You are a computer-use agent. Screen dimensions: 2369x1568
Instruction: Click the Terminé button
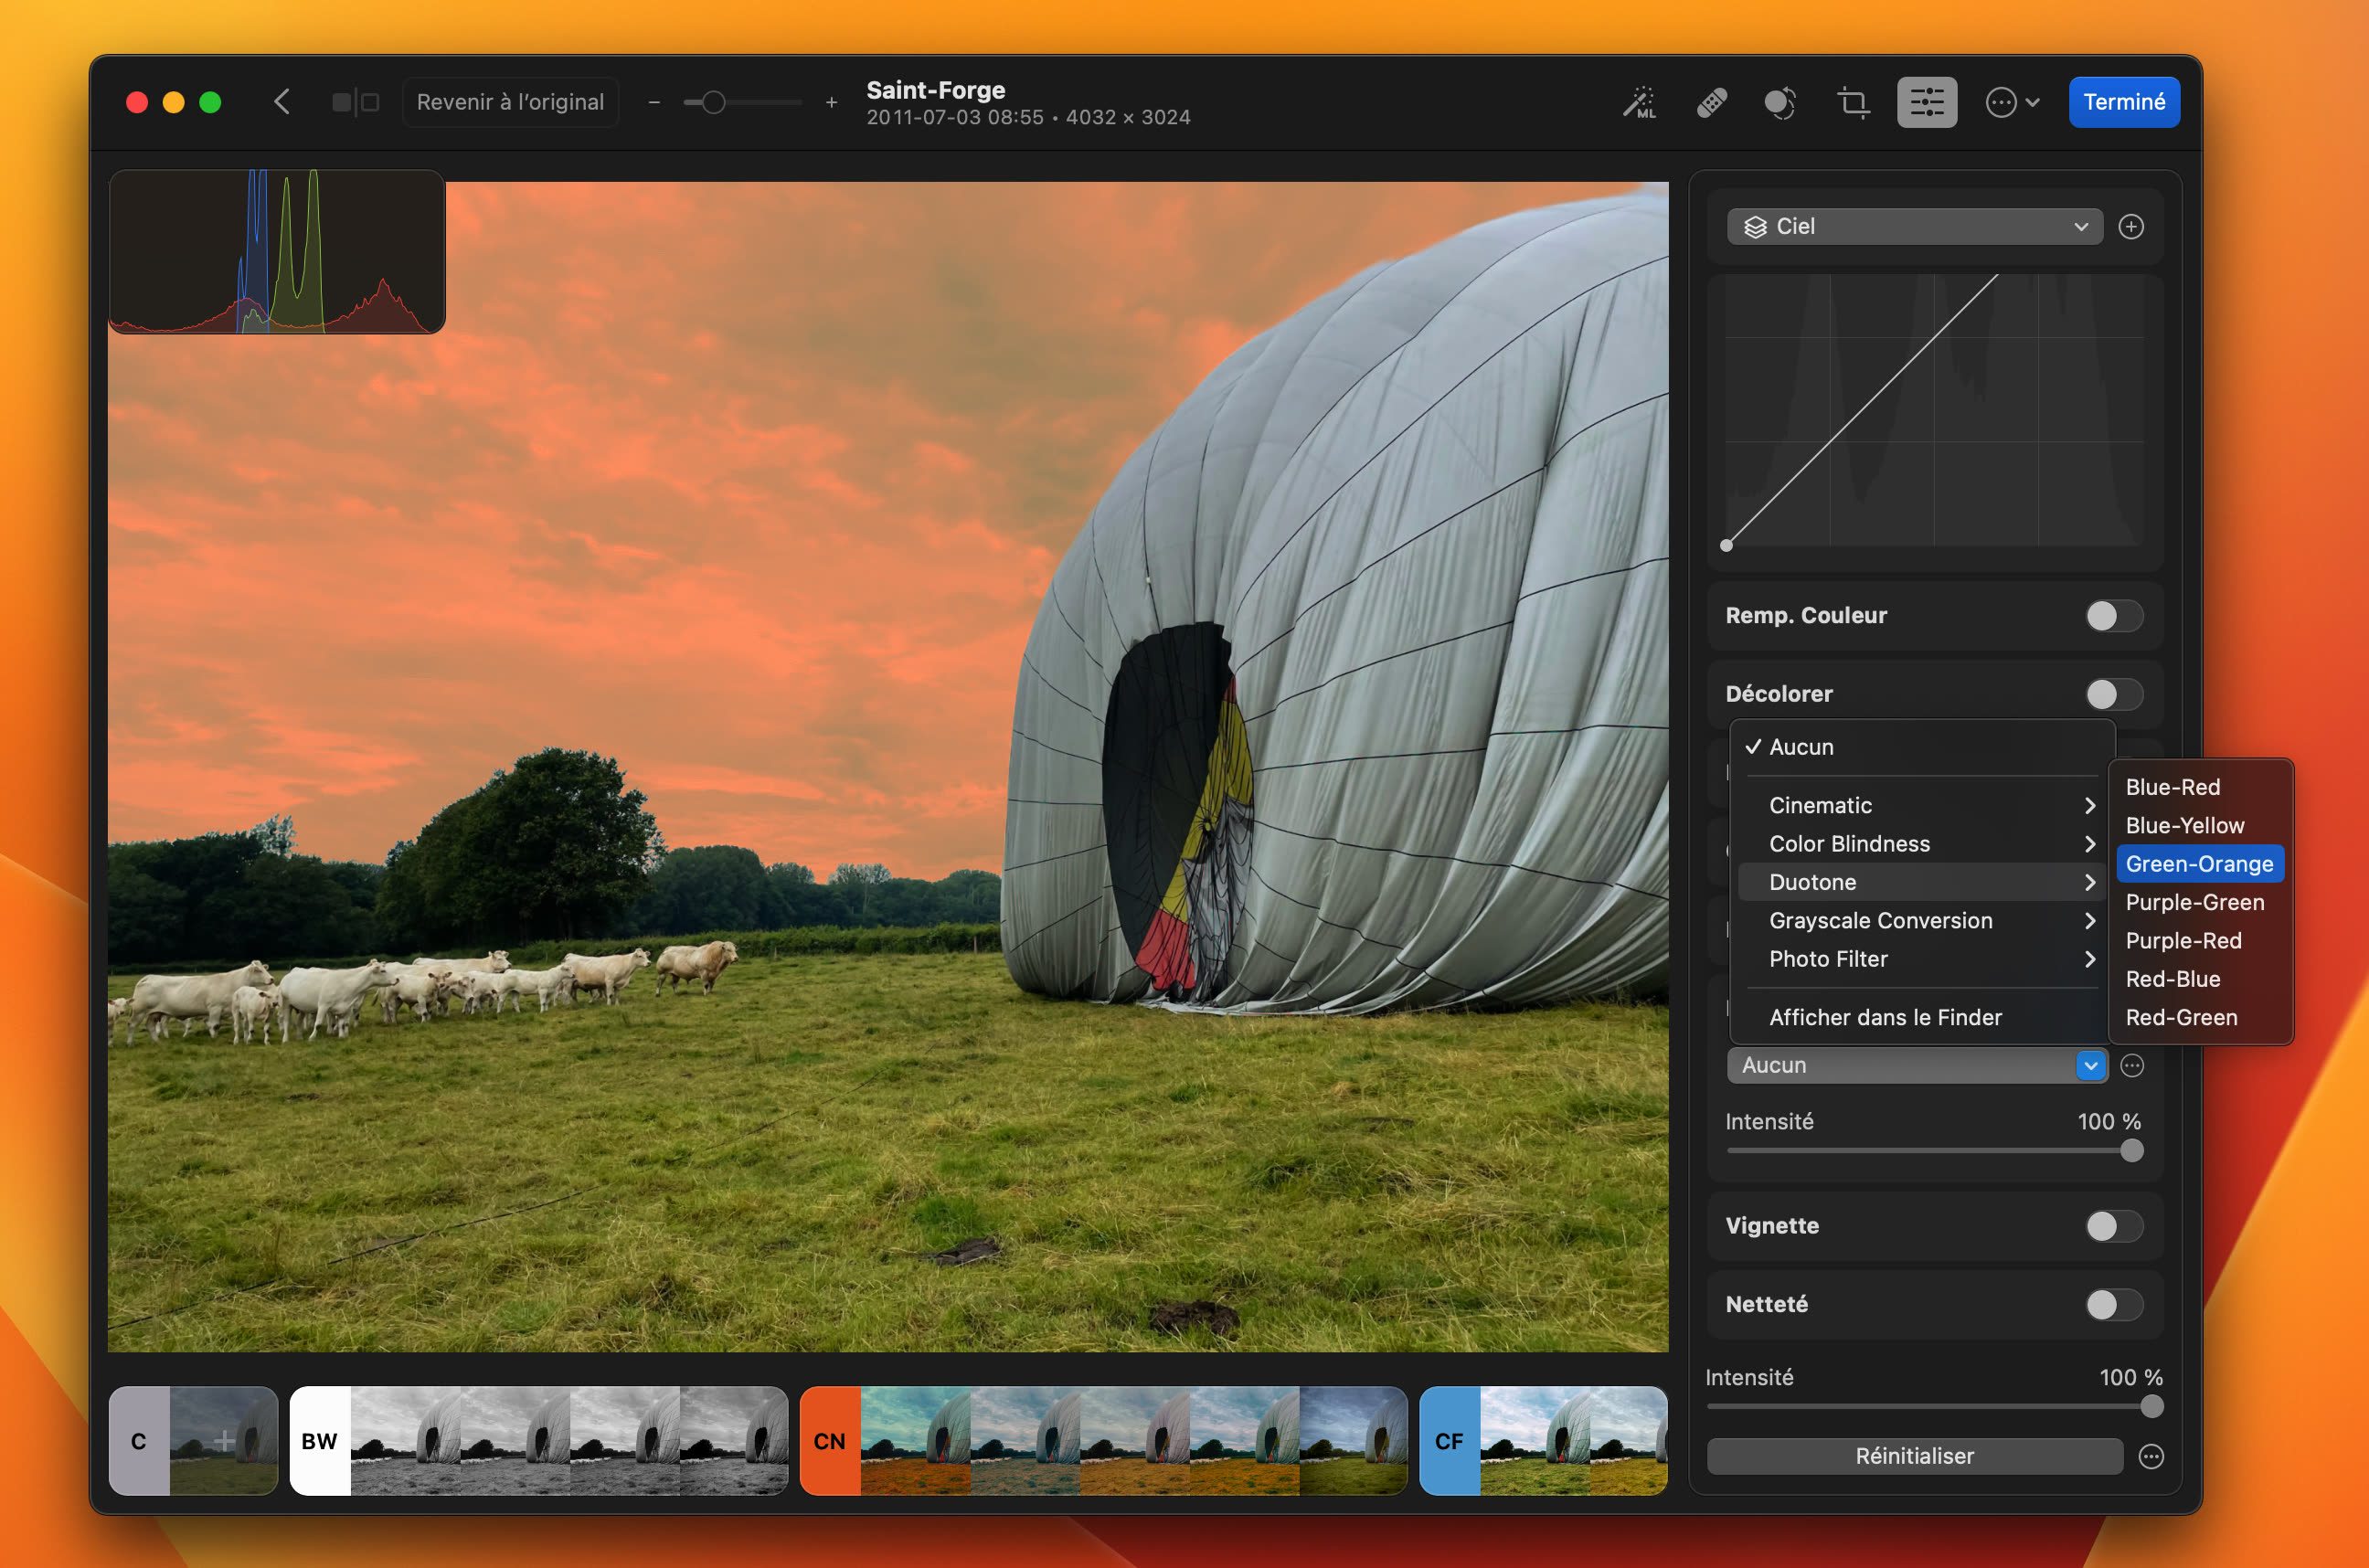(2124, 101)
